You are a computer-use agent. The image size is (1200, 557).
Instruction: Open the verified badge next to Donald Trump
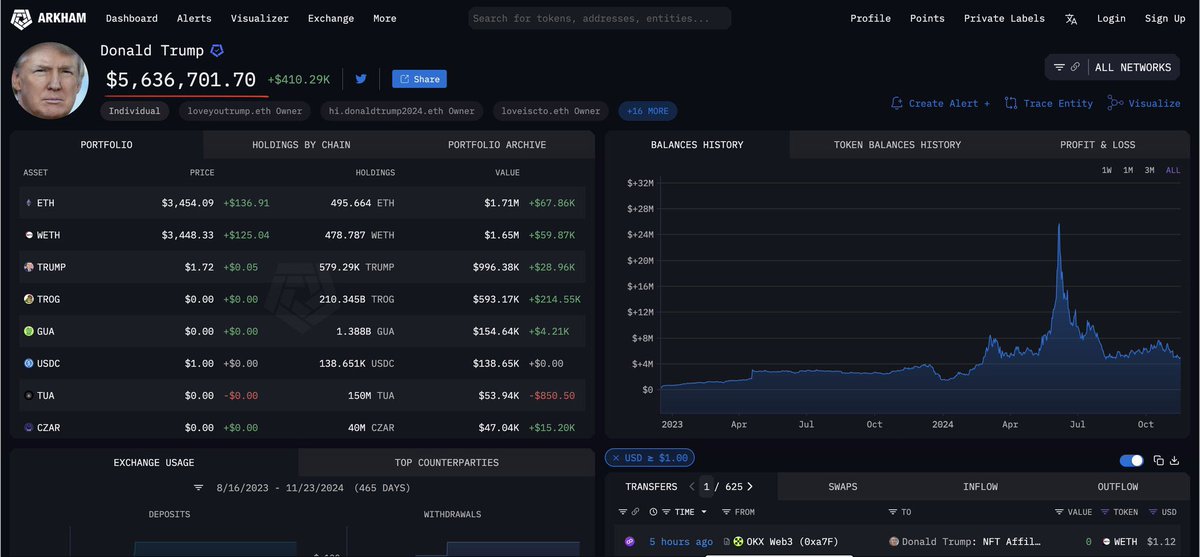pos(217,51)
